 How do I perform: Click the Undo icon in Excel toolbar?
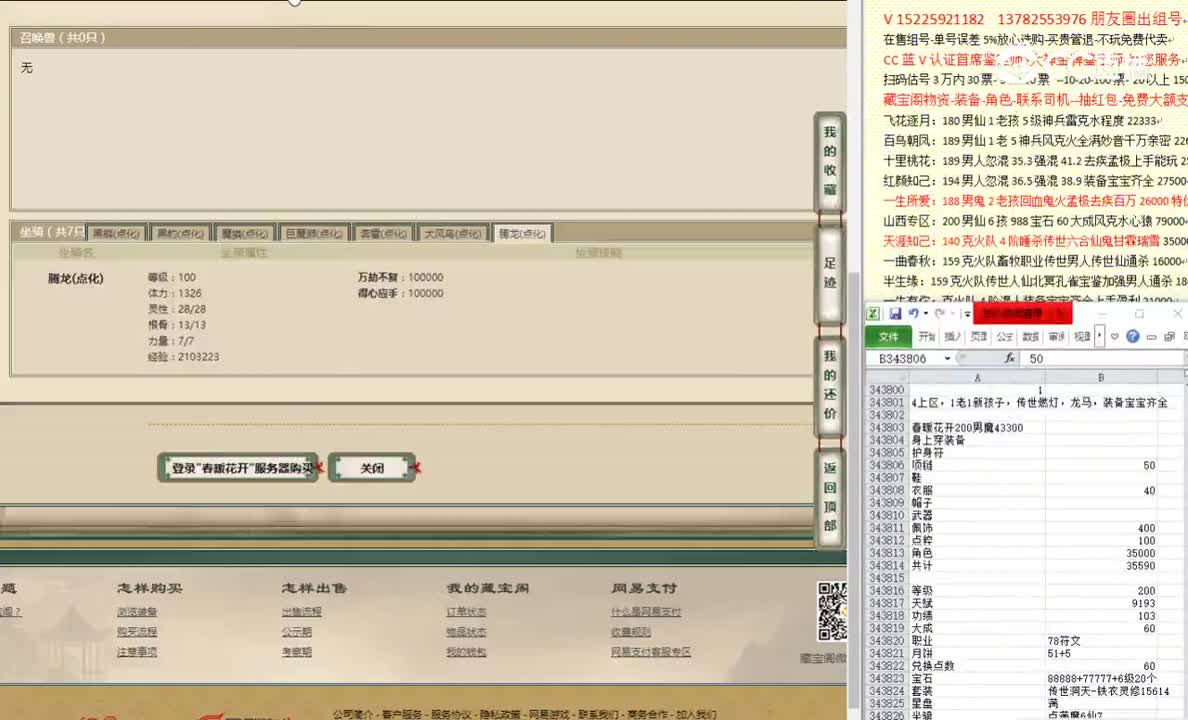[915, 313]
